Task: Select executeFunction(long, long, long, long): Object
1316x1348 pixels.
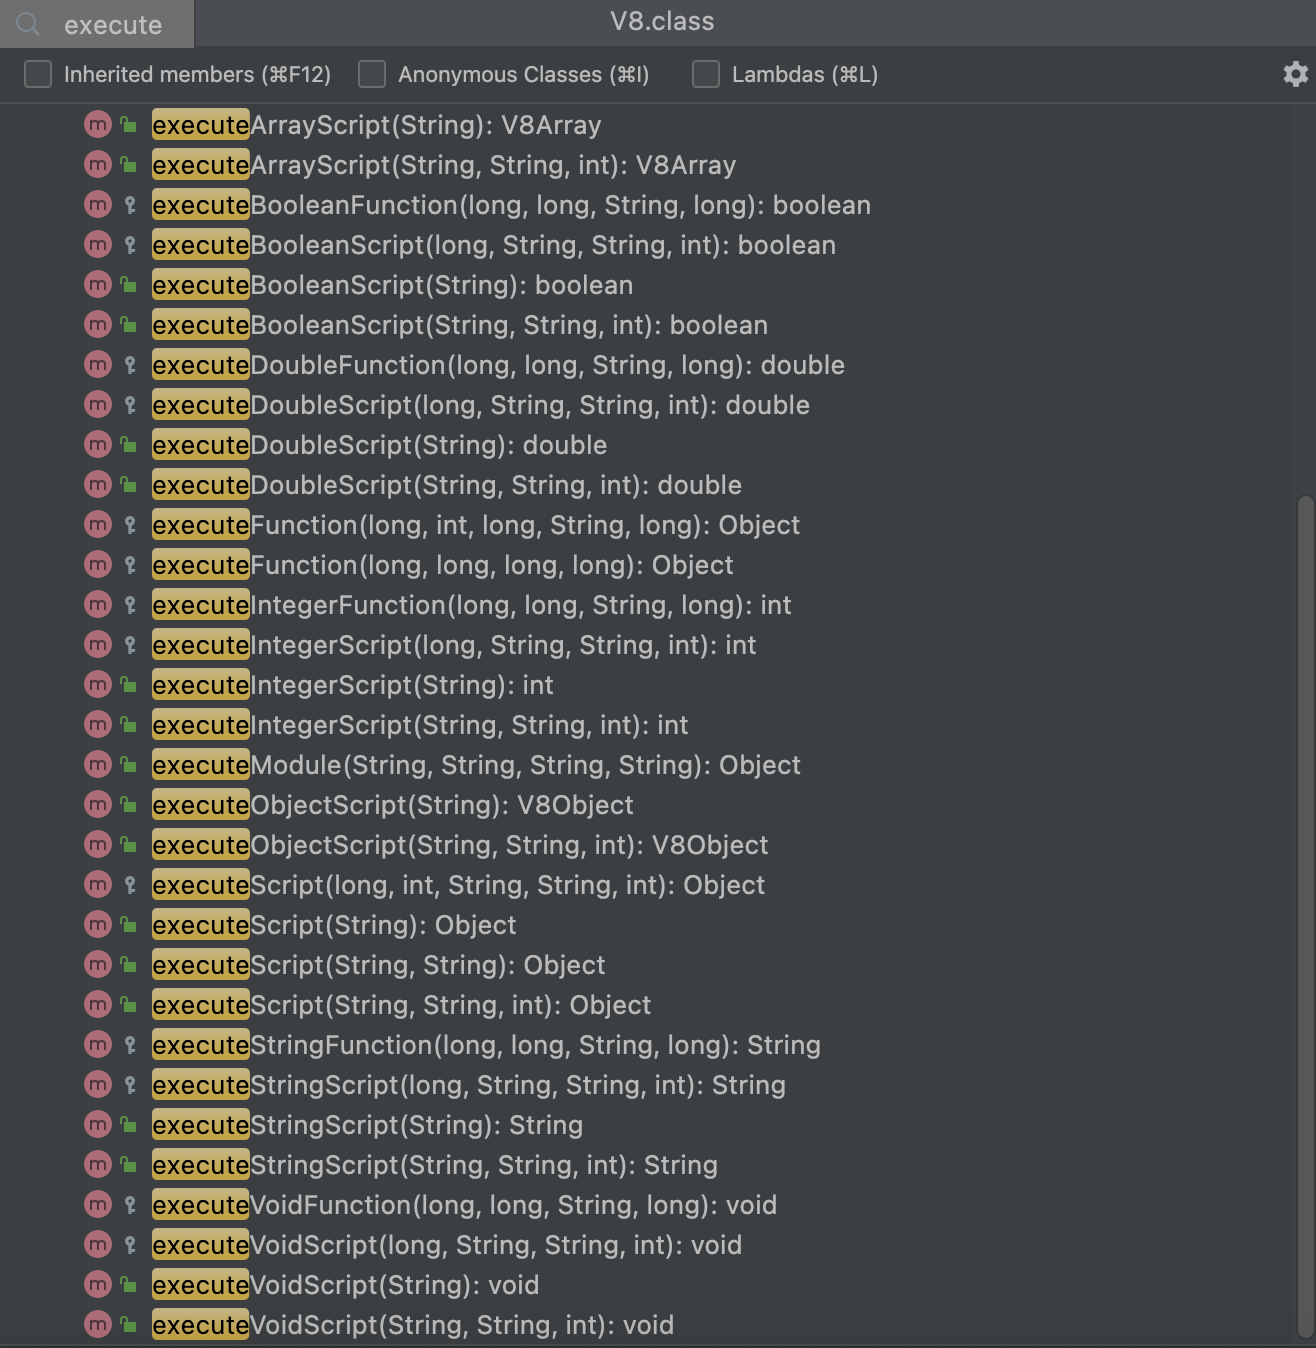Action: coord(443,565)
